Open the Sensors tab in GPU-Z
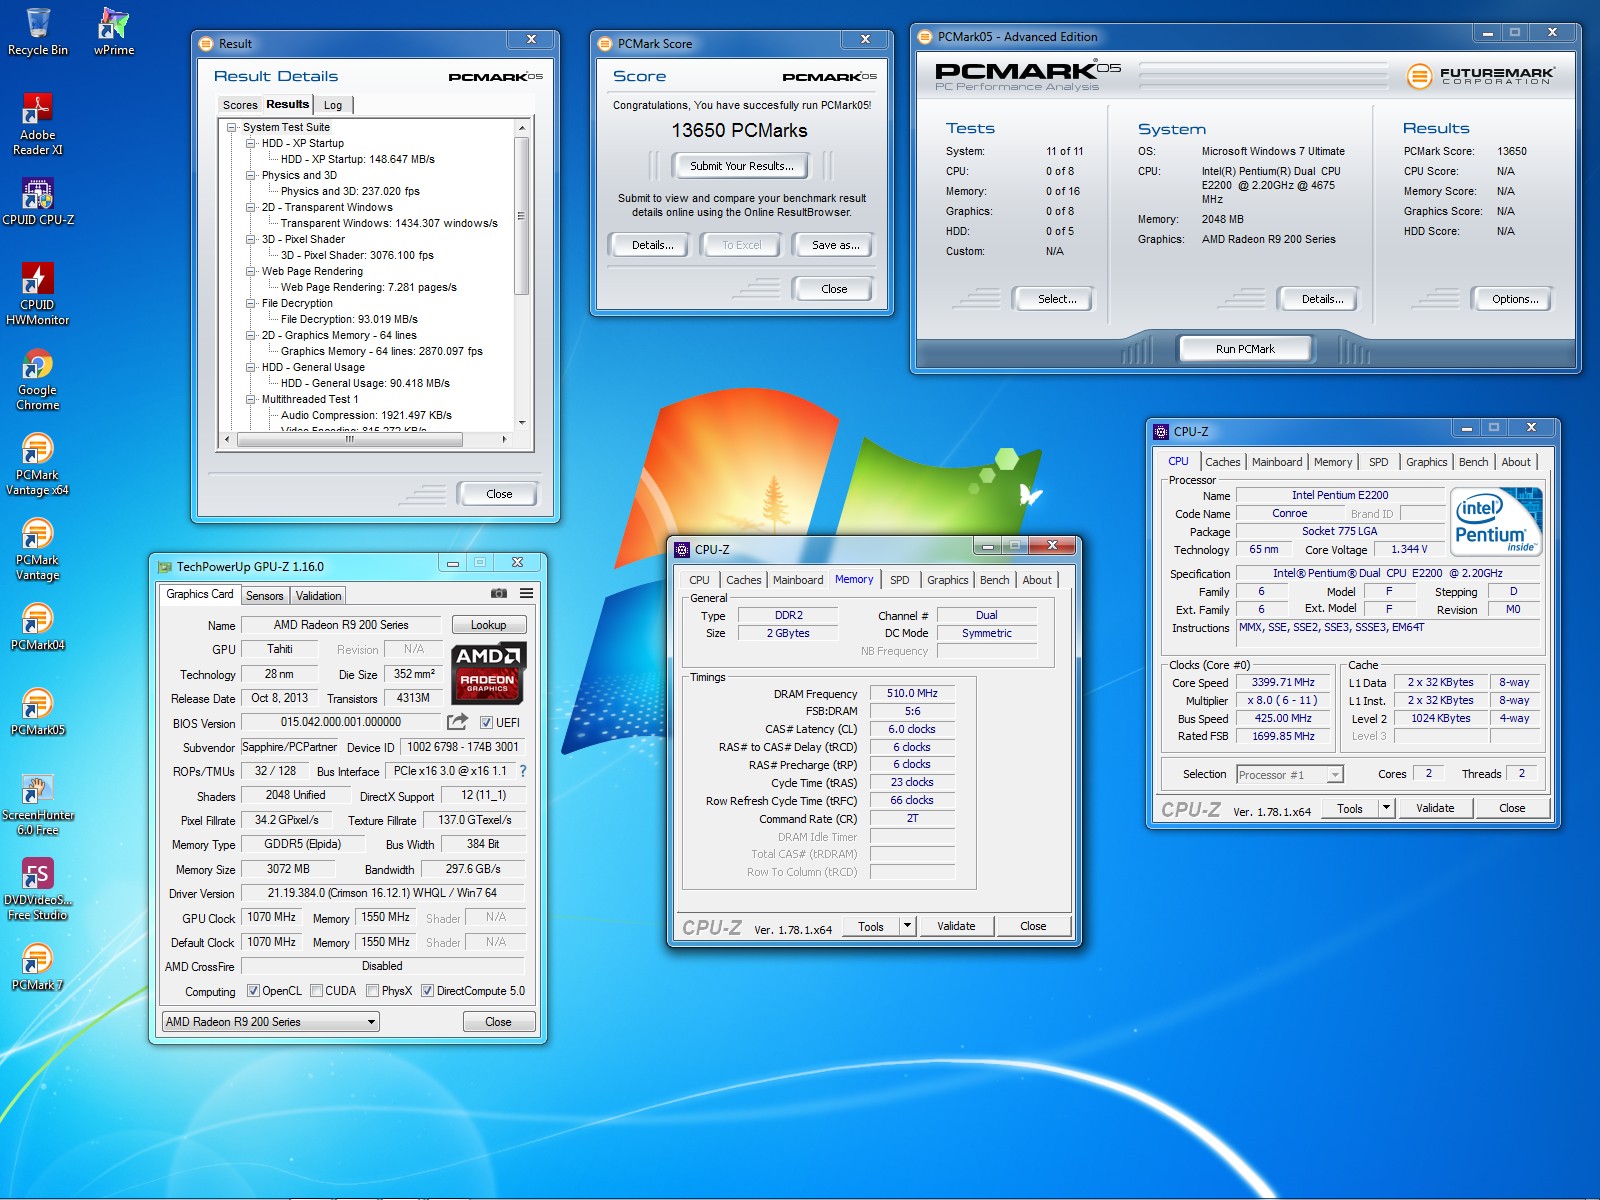Image resolution: width=1600 pixels, height=1200 pixels. pos(265,596)
